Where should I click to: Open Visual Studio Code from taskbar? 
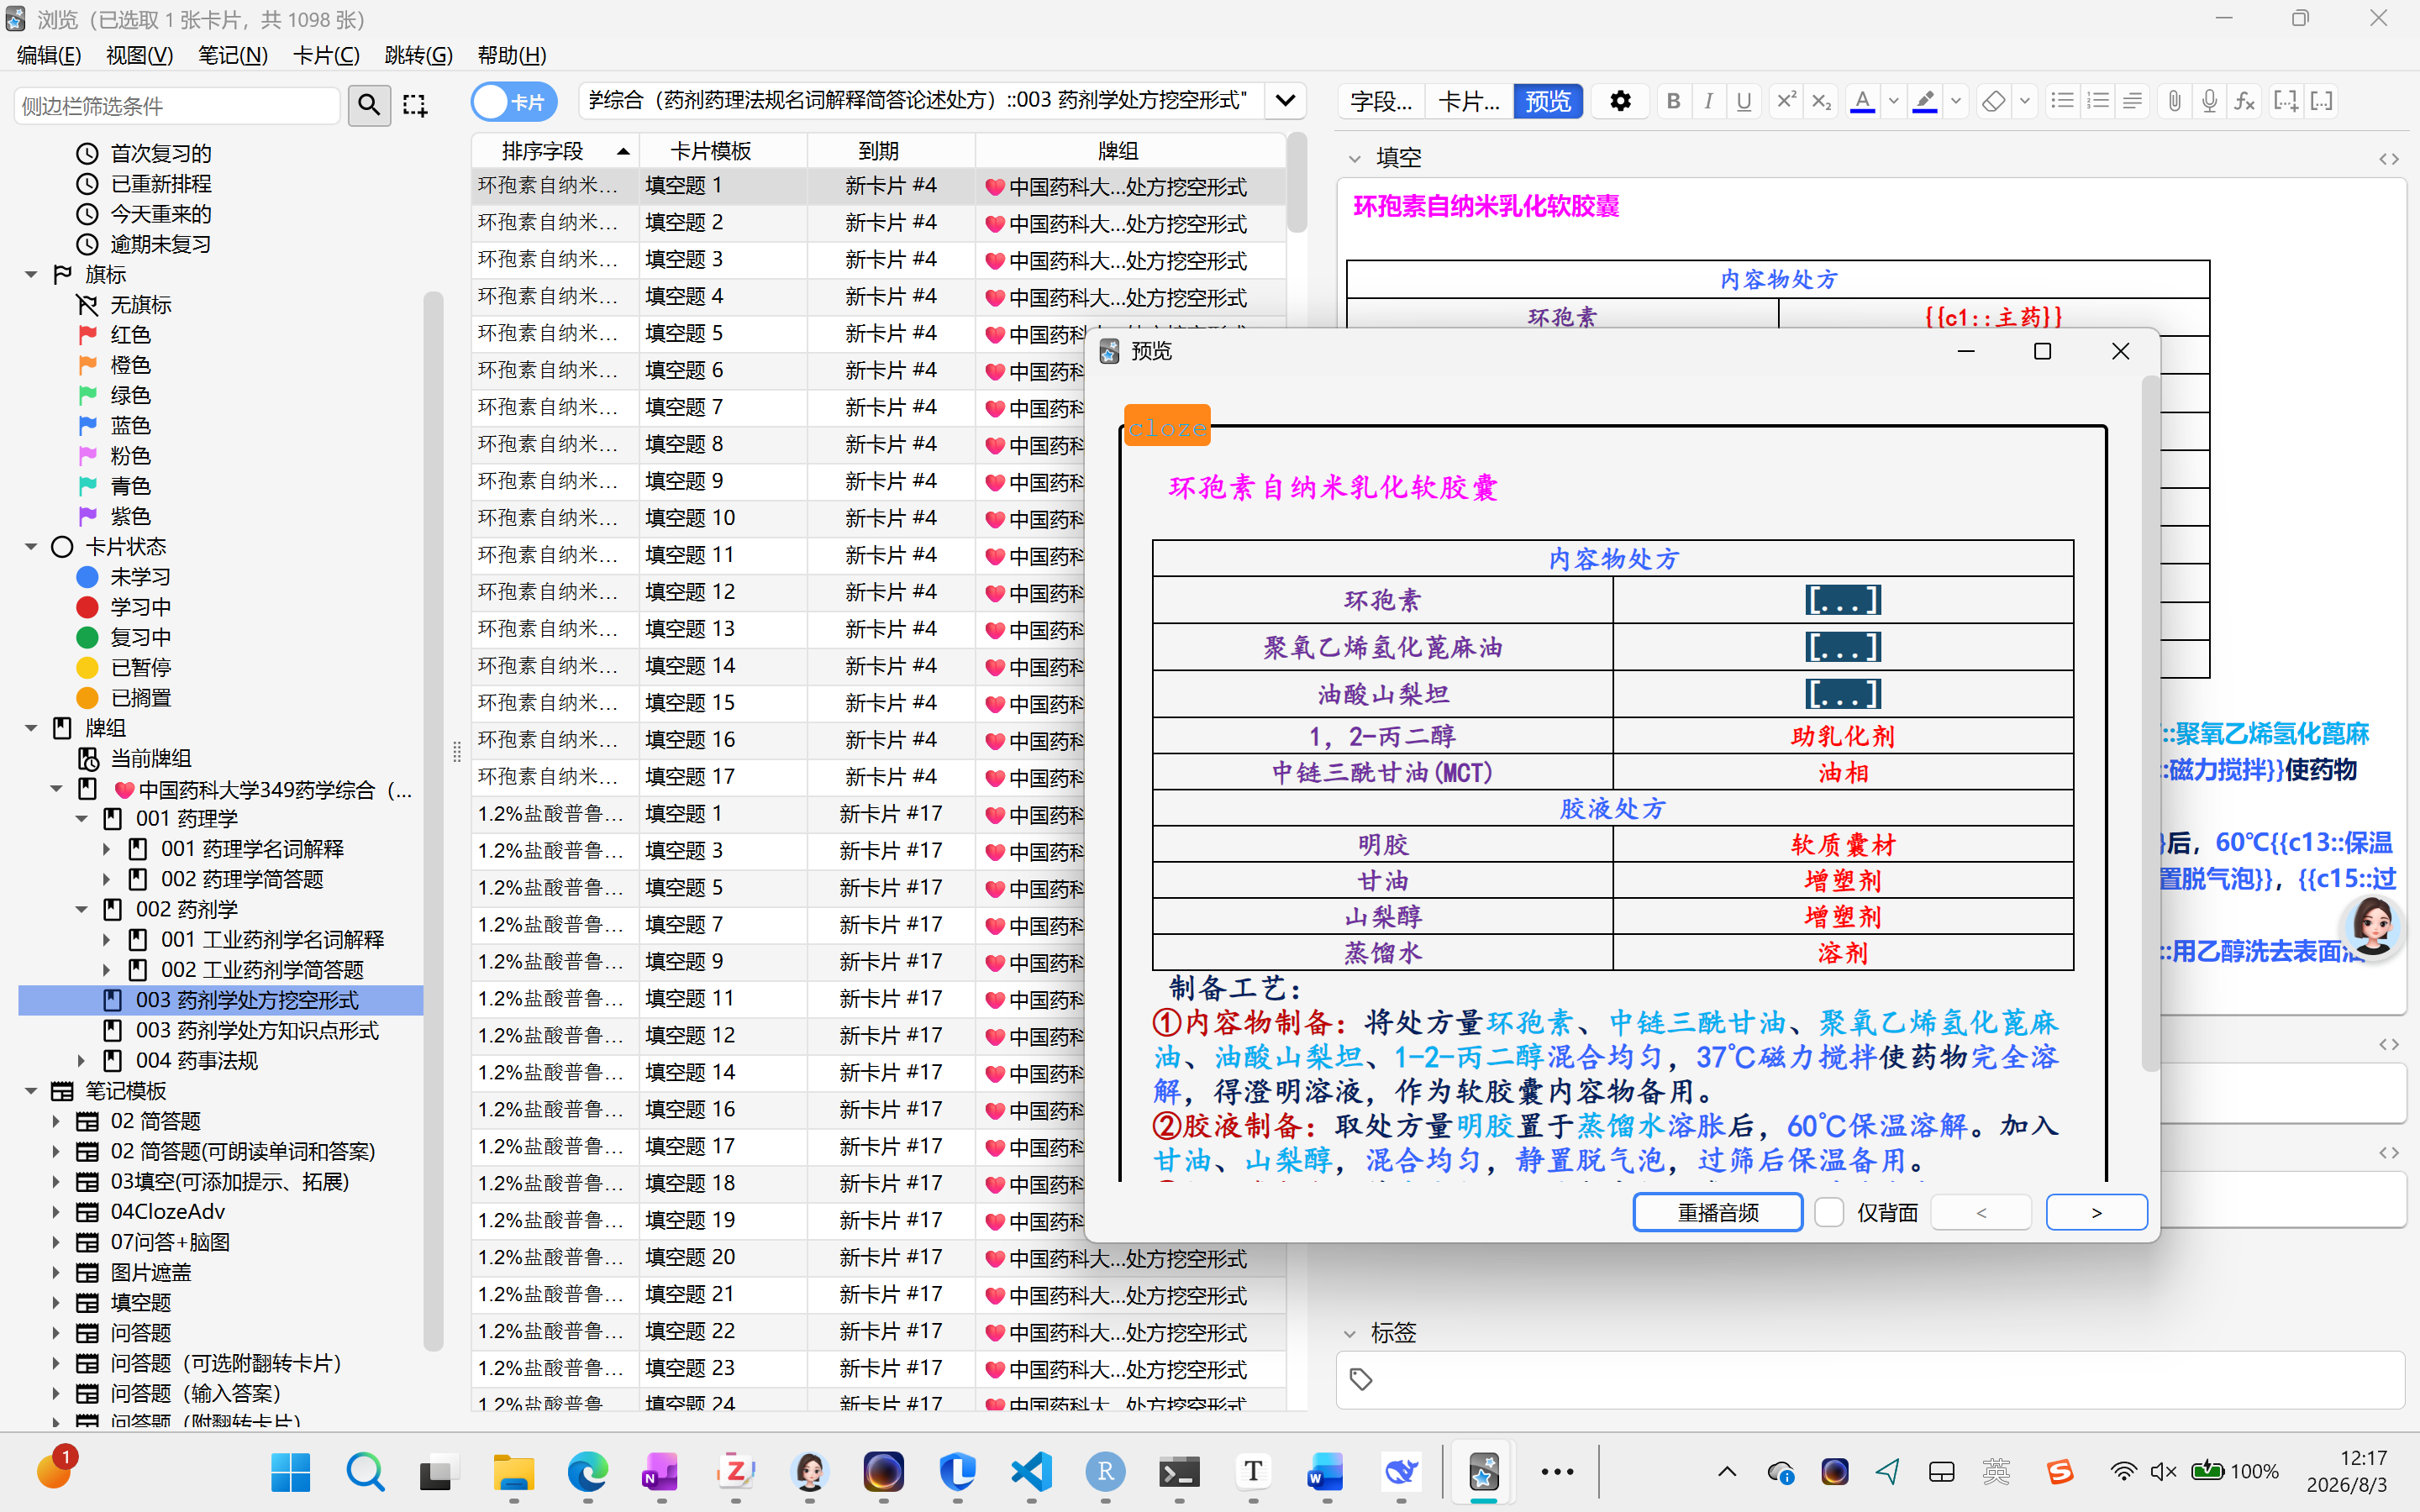pos(1031,1472)
